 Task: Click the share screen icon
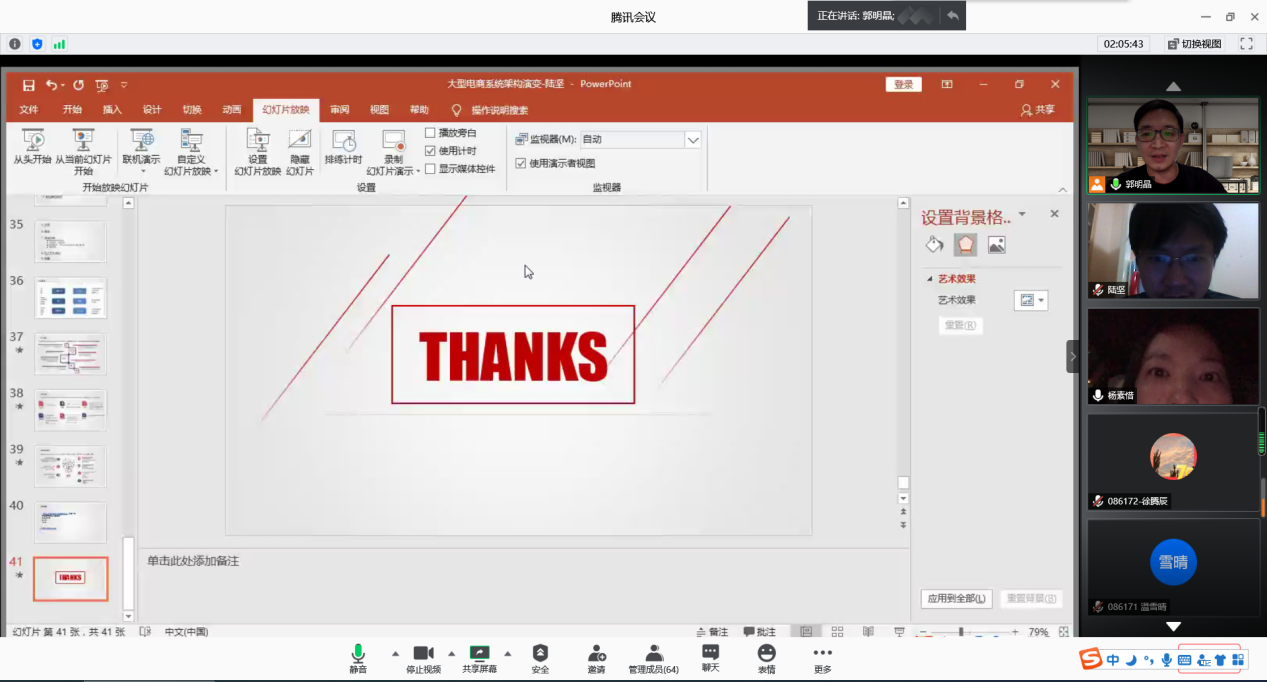click(x=479, y=653)
